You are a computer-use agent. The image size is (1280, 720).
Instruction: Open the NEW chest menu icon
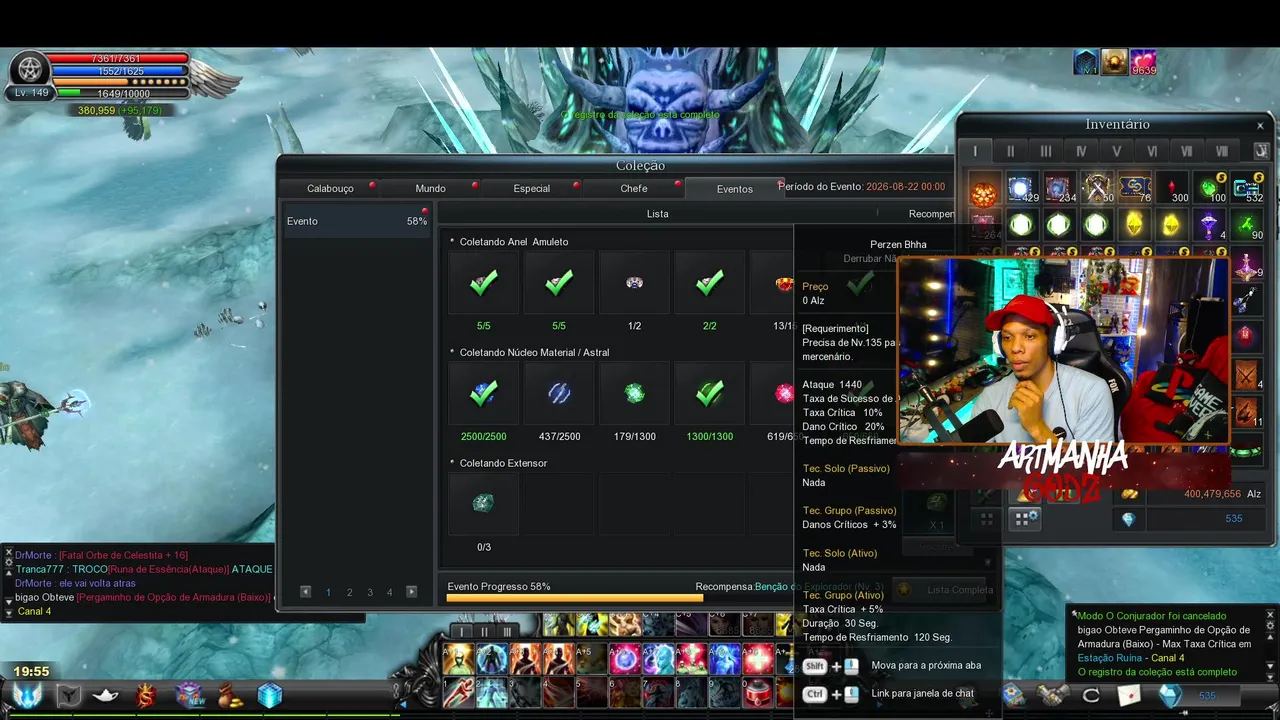189,696
